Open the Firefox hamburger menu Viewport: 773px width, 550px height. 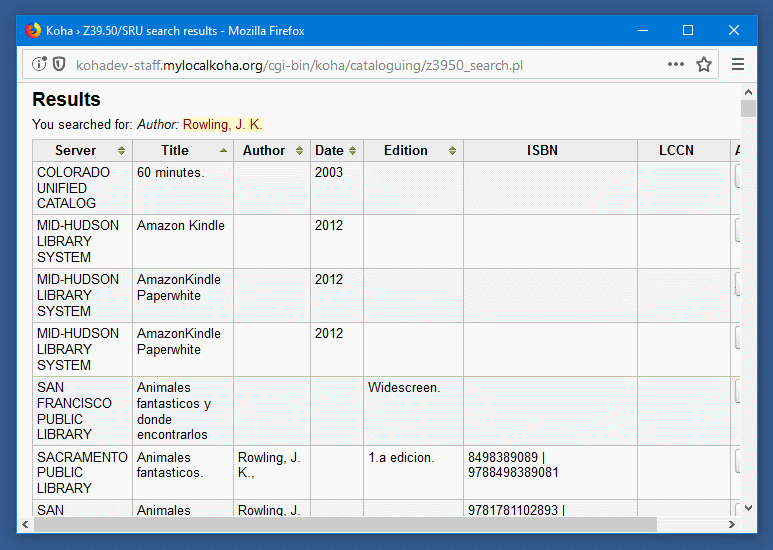coord(738,65)
